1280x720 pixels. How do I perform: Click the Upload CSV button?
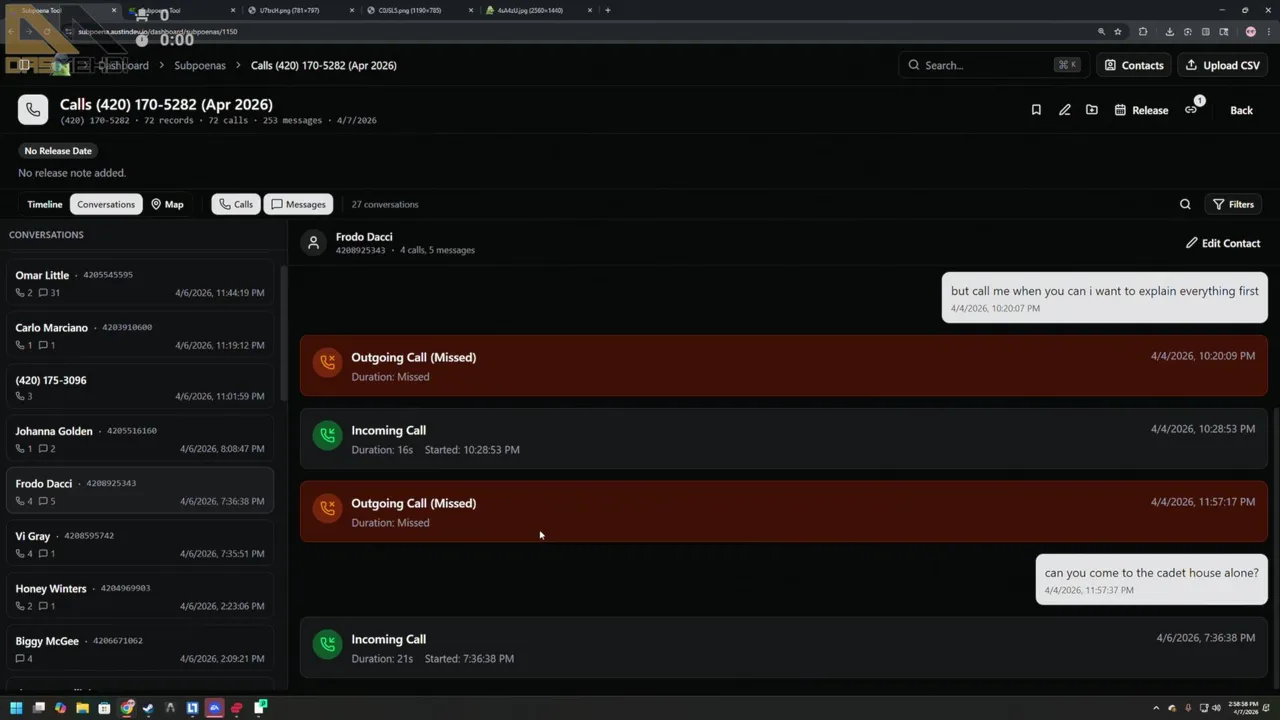click(1223, 65)
